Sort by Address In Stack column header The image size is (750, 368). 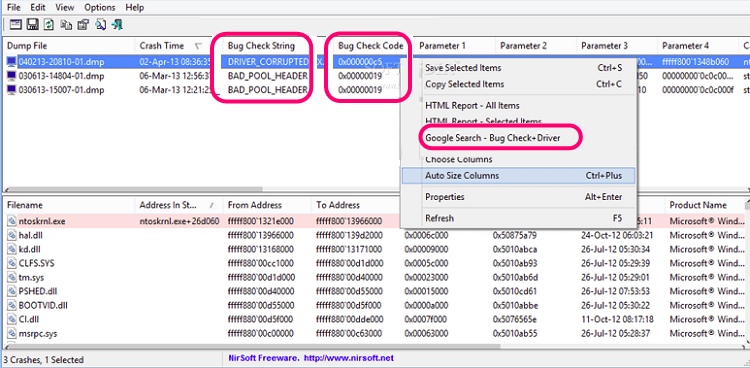click(179, 205)
